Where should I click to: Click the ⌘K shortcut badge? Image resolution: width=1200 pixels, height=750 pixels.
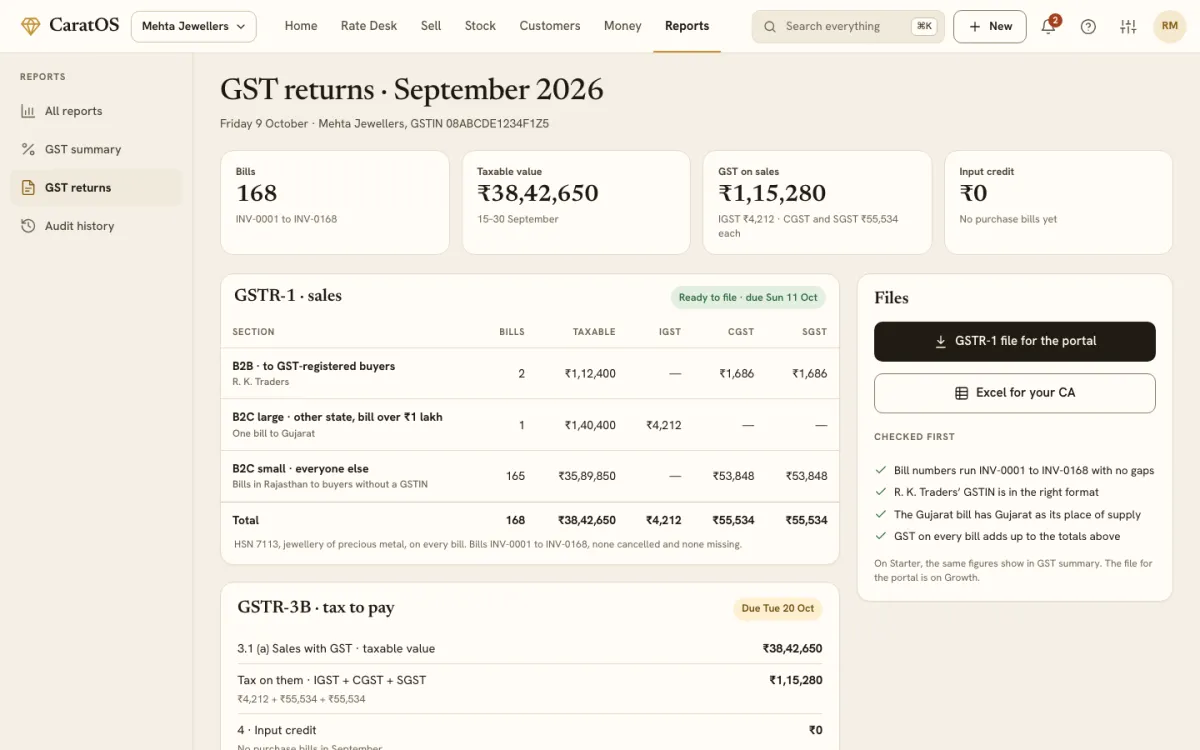click(x=924, y=27)
